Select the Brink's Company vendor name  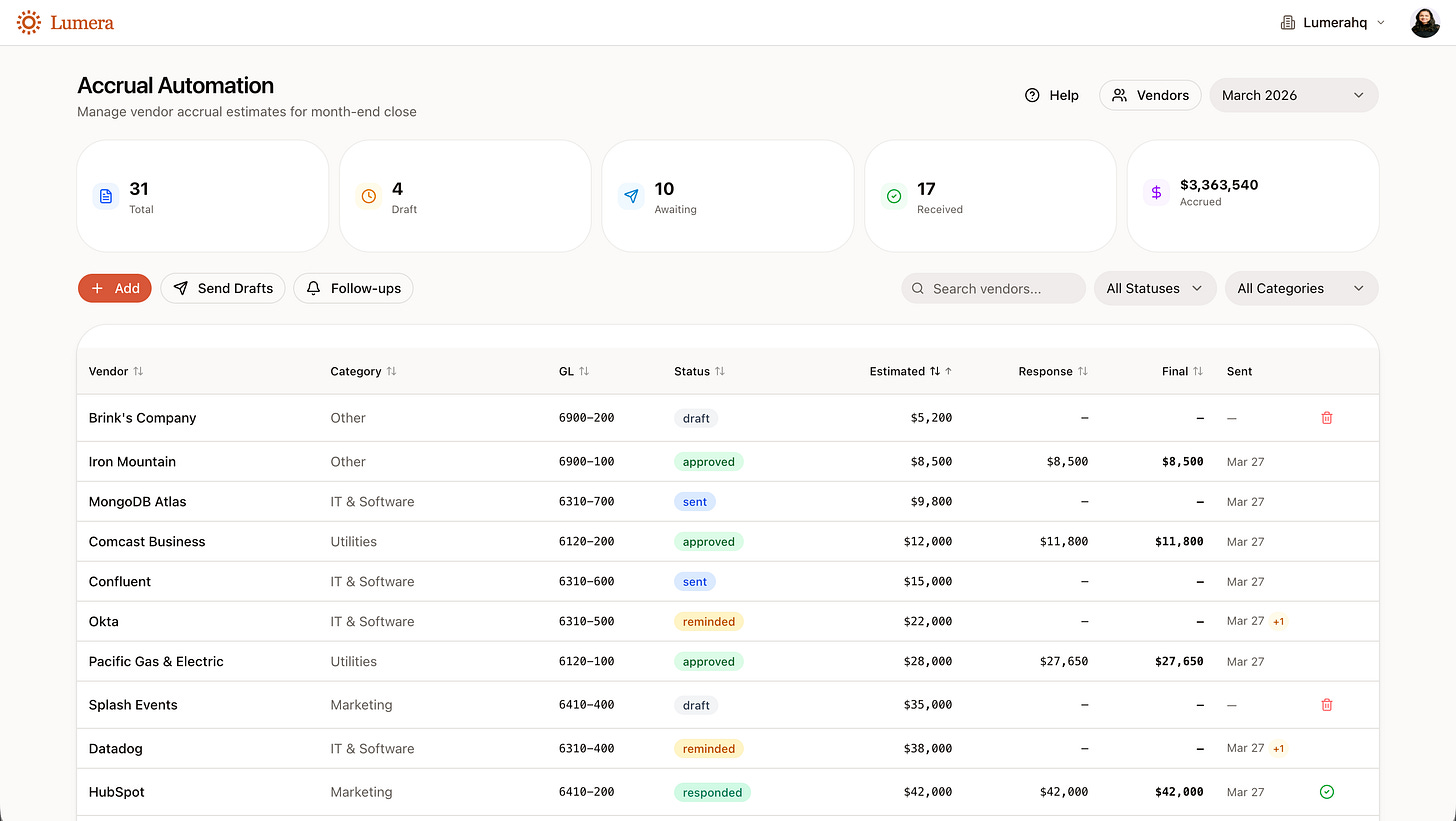pos(142,418)
